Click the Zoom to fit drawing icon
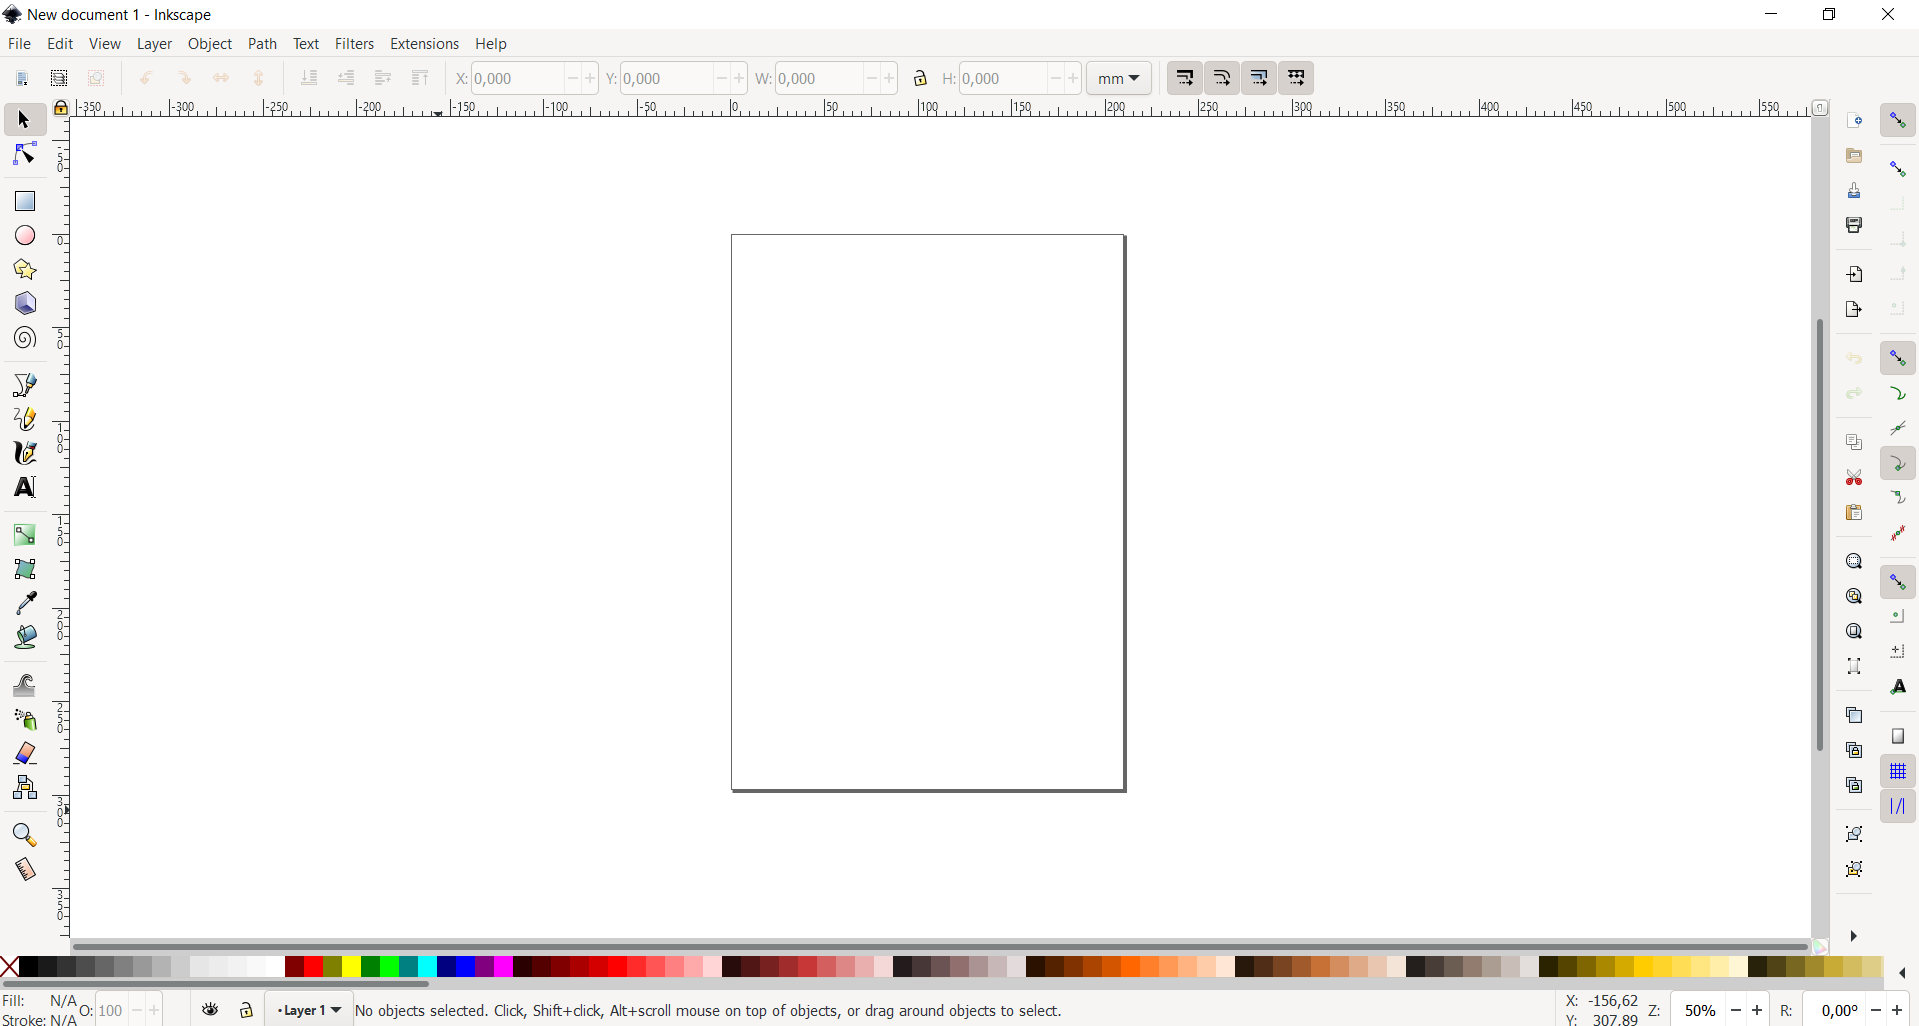Viewport: 1919px width, 1026px height. tap(1854, 596)
